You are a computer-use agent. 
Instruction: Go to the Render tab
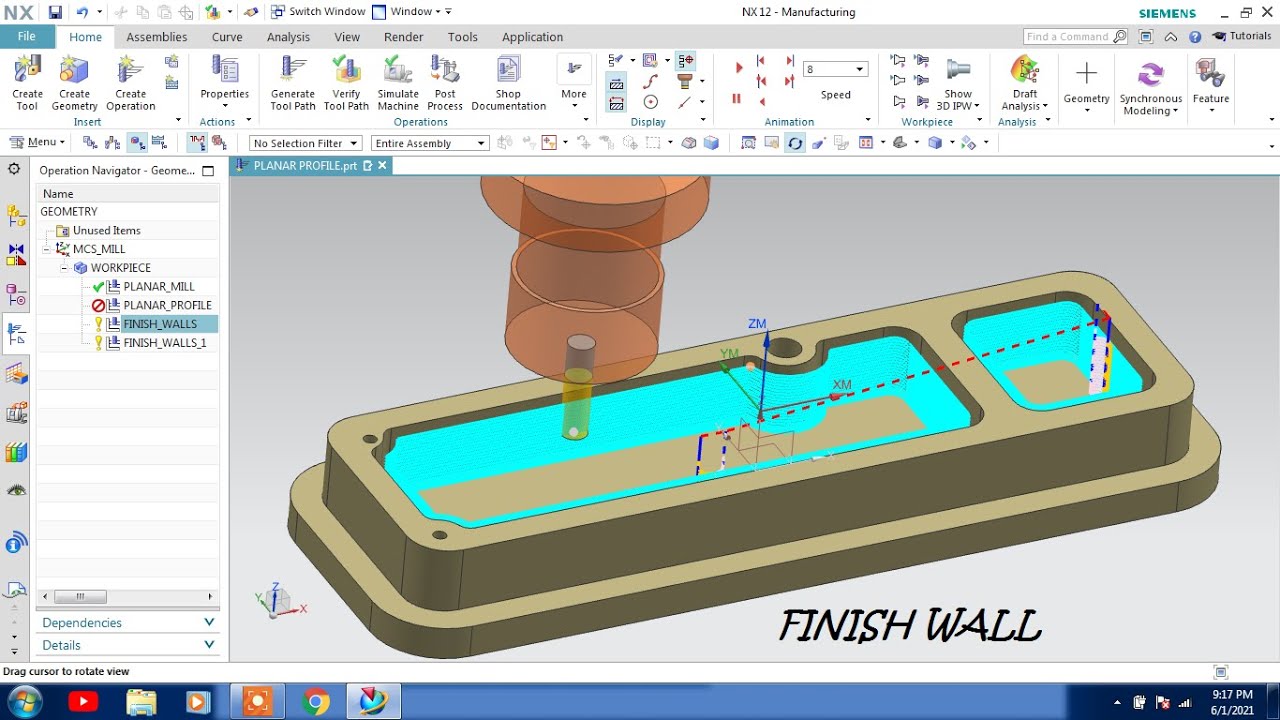tap(403, 37)
